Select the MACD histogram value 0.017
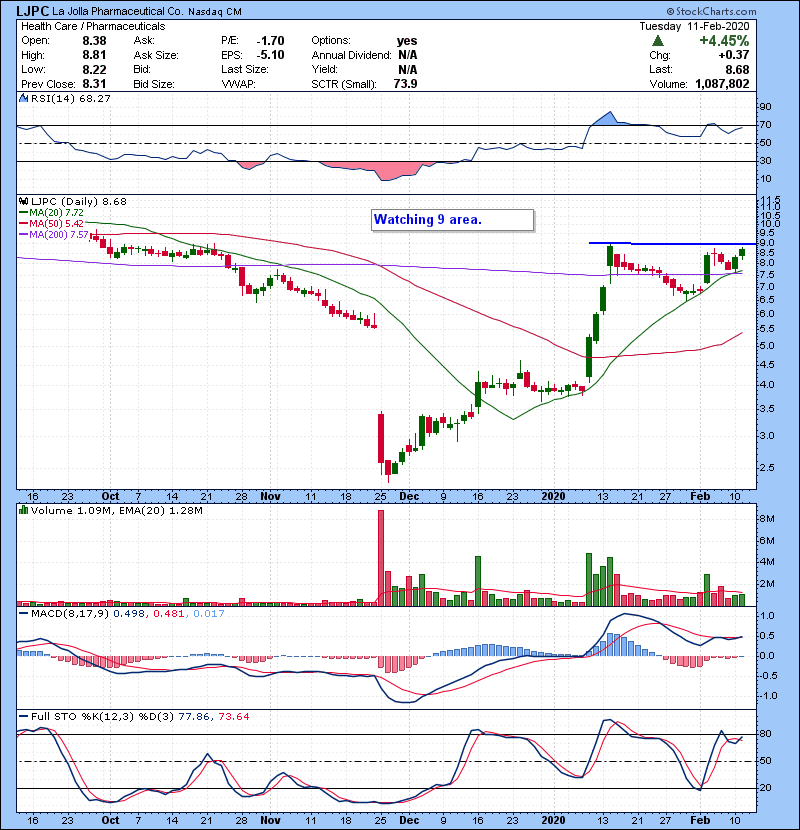Image resolution: width=800 pixels, height=830 pixels. click(x=209, y=614)
